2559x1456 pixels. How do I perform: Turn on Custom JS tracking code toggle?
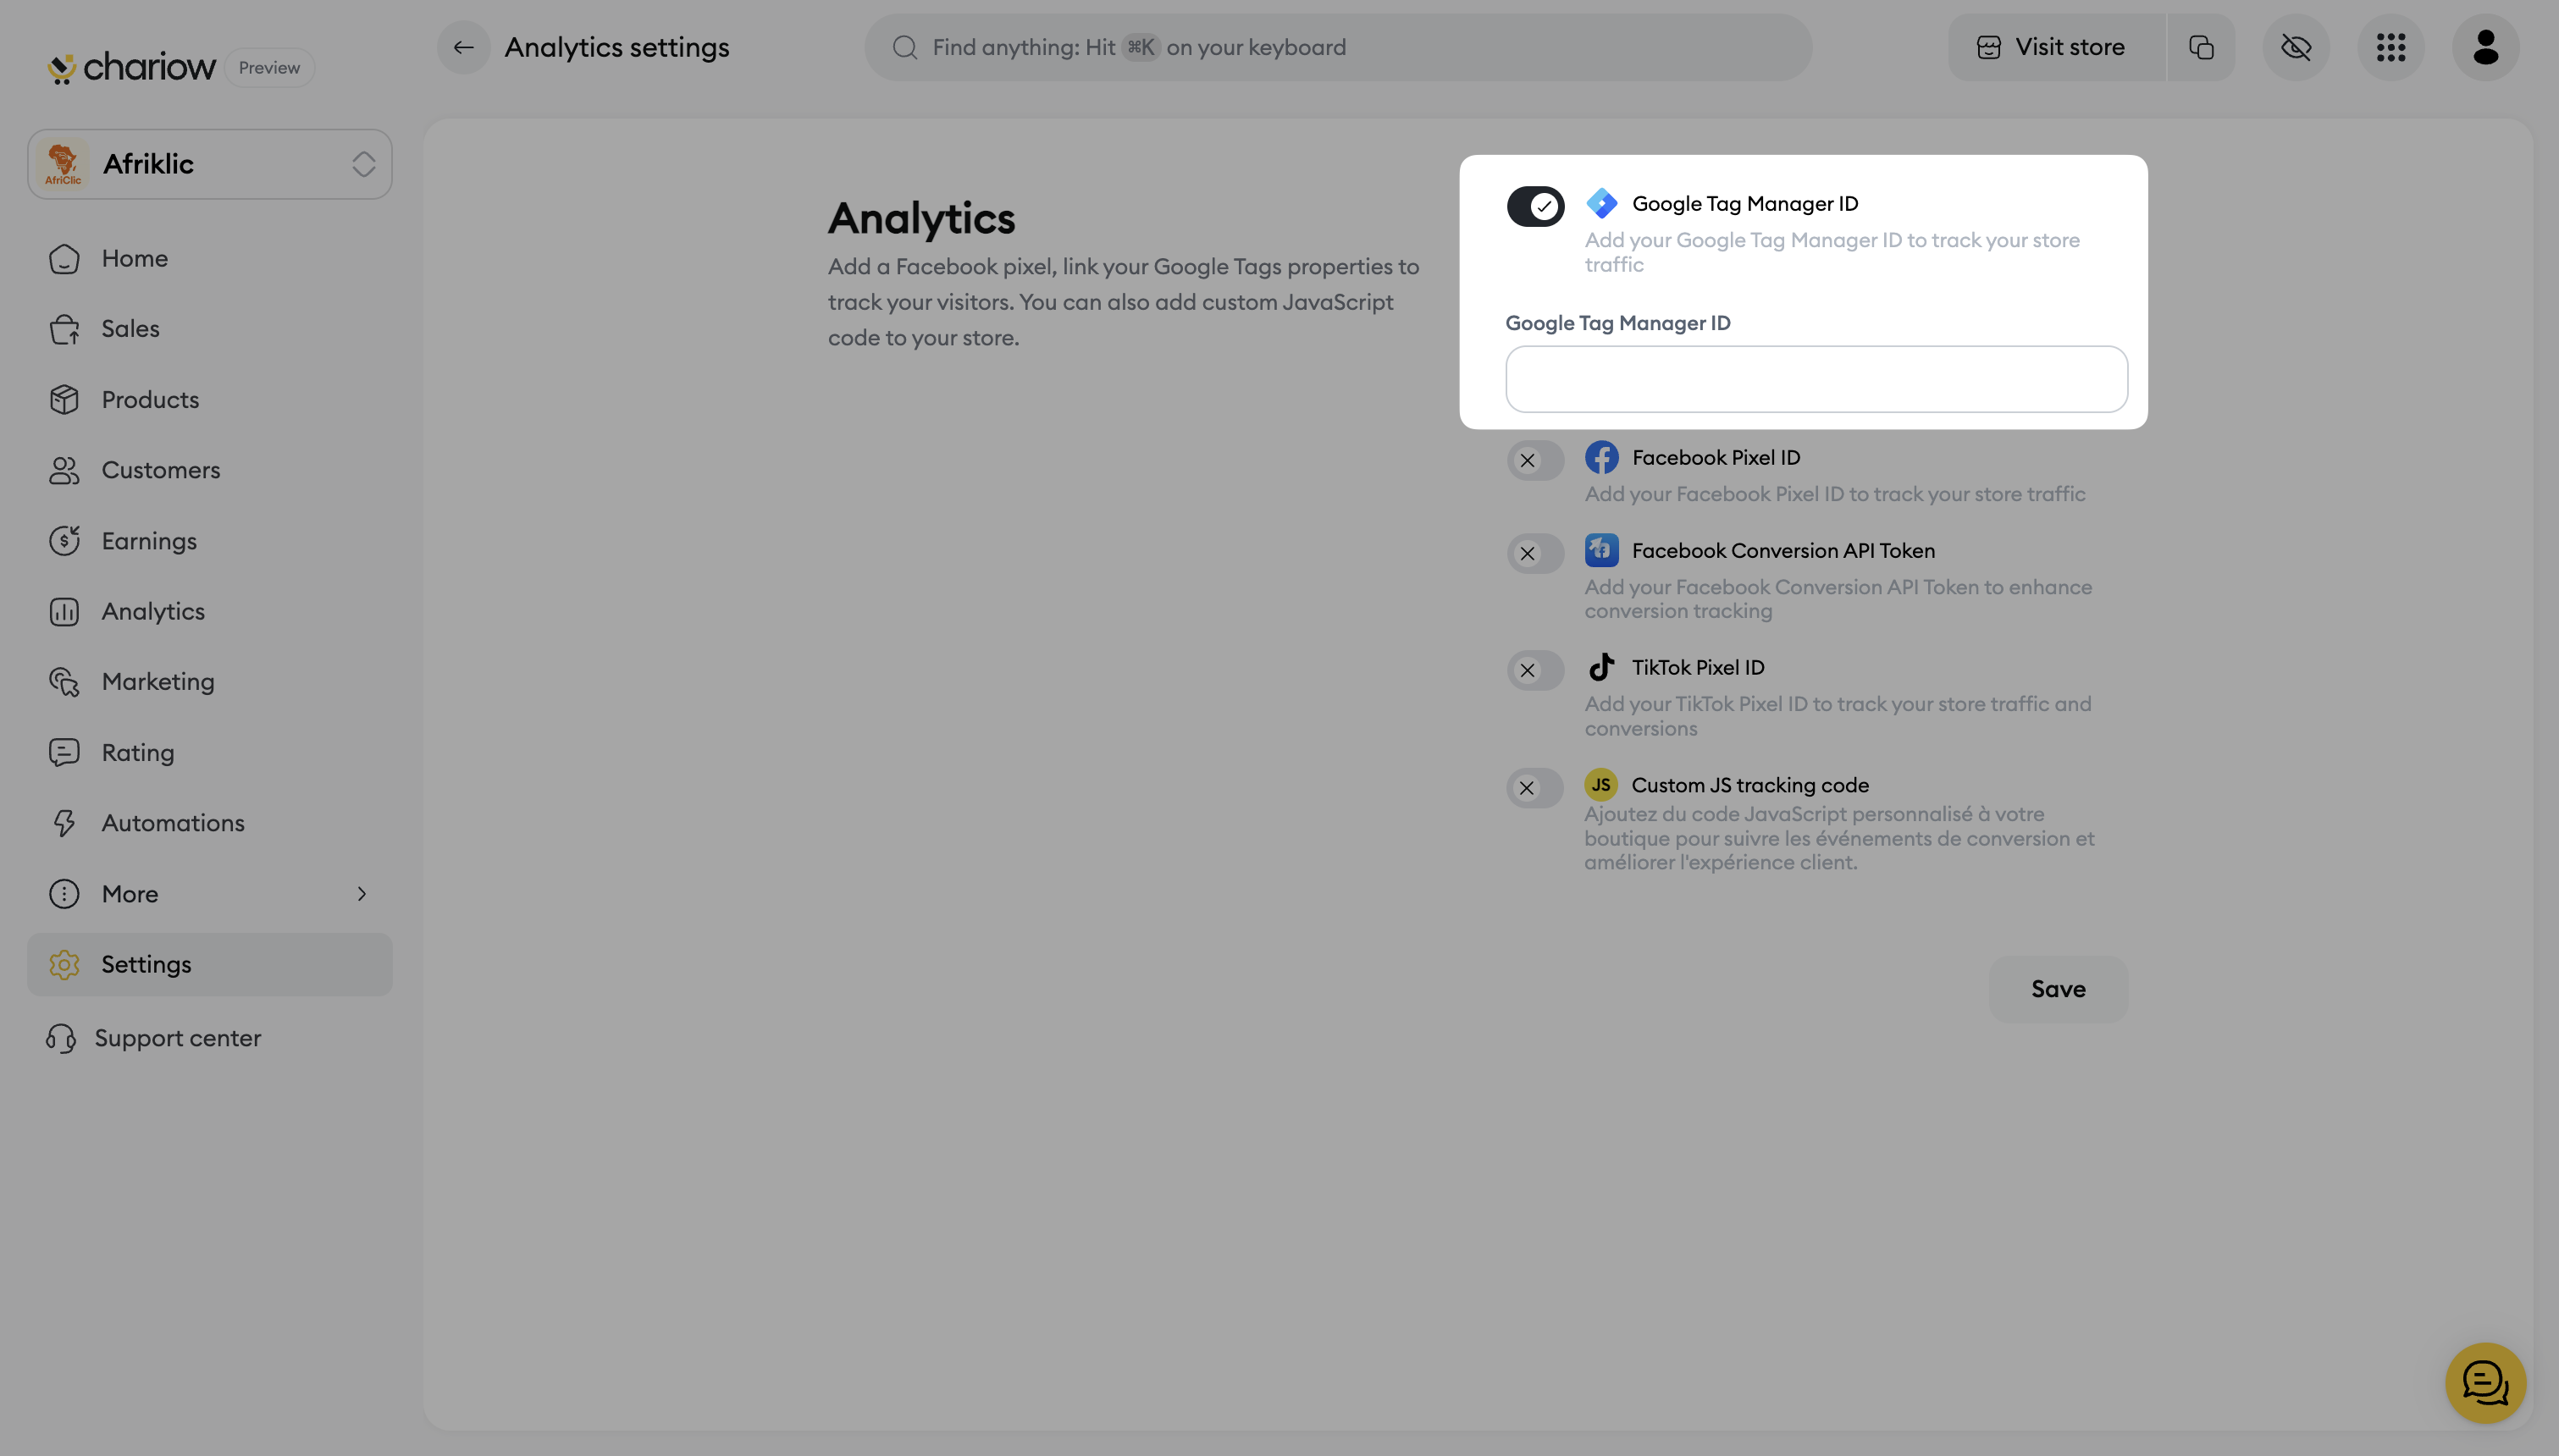1535,788
